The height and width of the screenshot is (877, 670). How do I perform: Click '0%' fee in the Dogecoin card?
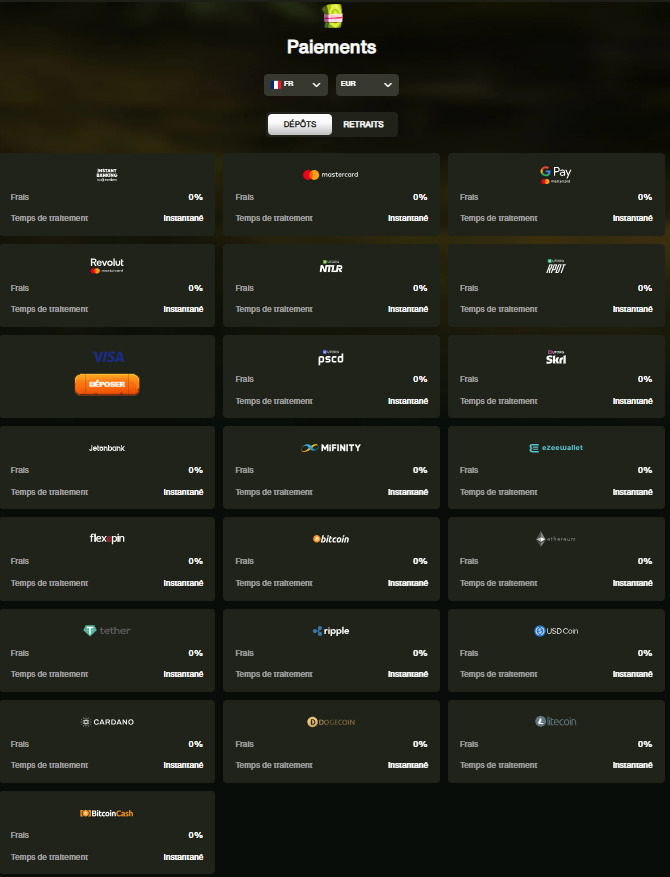[420, 744]
